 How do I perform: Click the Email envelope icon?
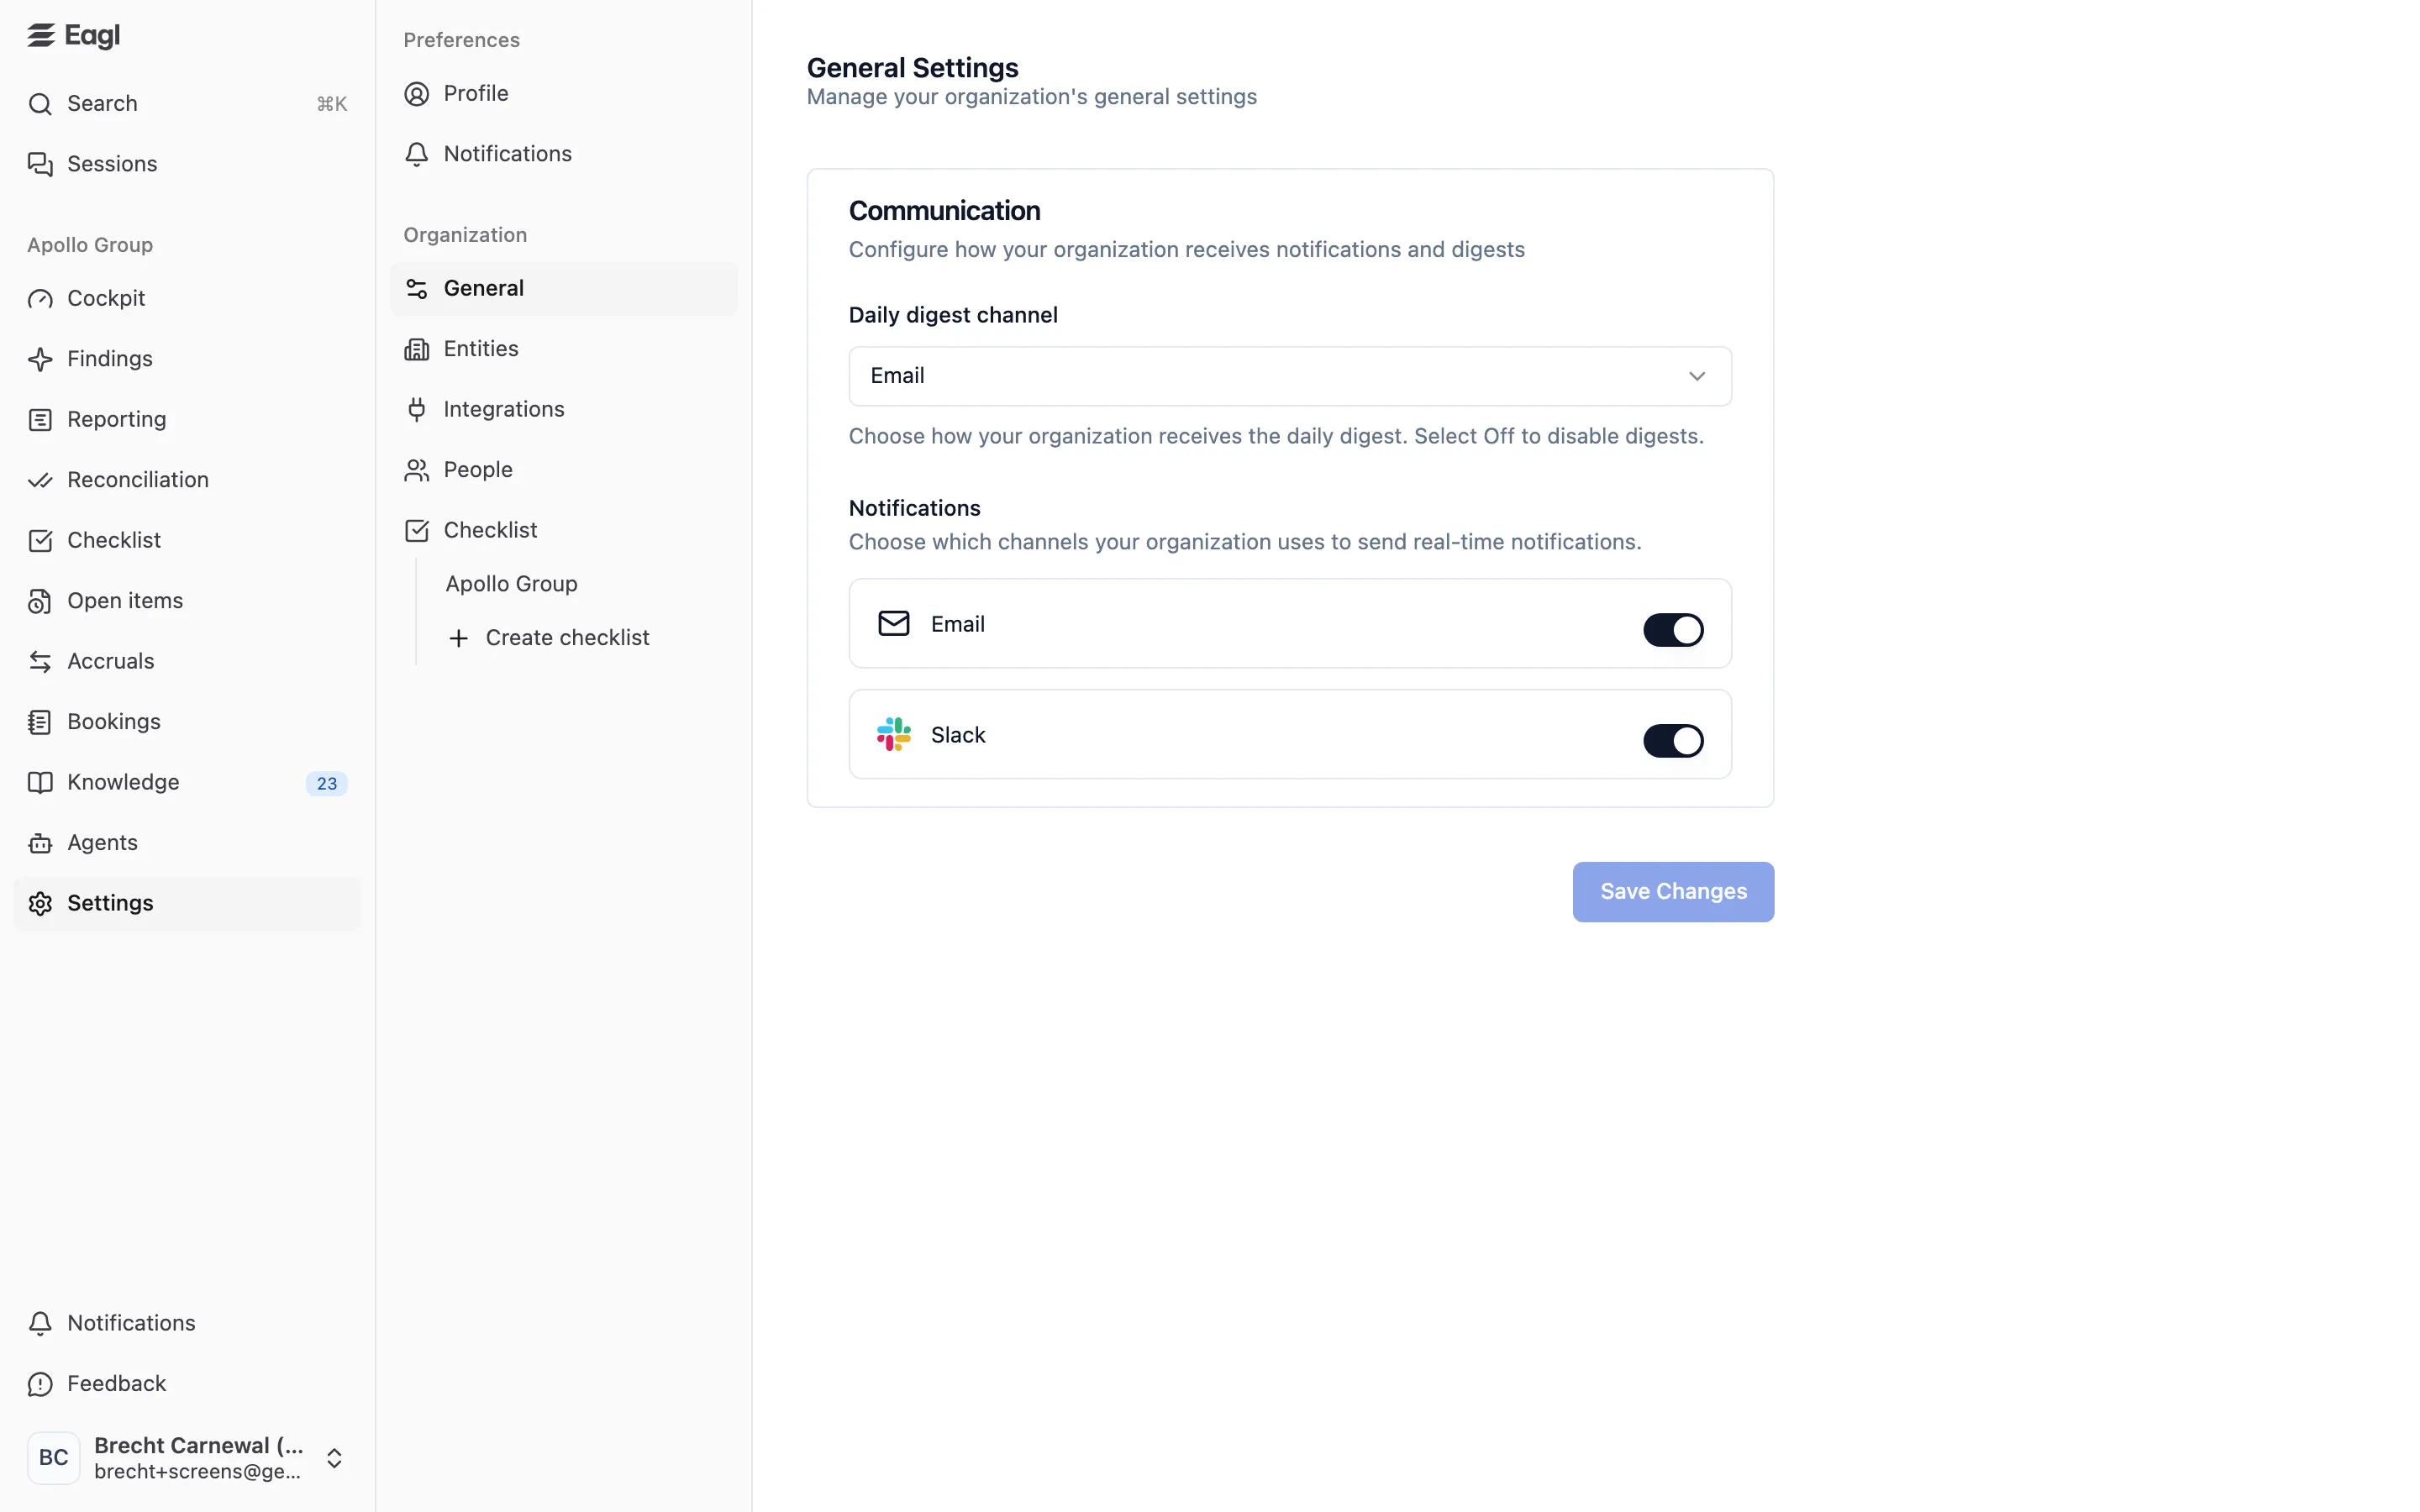coord(894,624)
